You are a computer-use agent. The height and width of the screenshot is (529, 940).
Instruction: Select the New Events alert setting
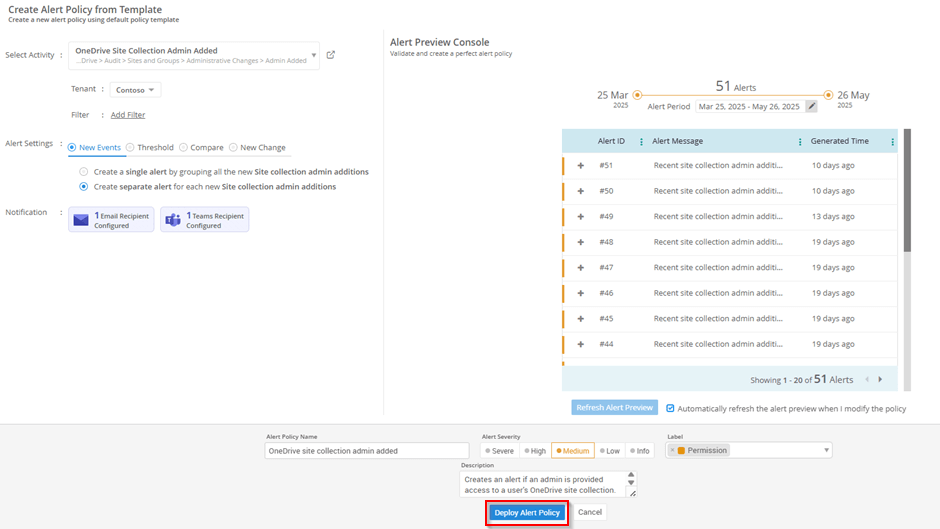click(94, 148)
